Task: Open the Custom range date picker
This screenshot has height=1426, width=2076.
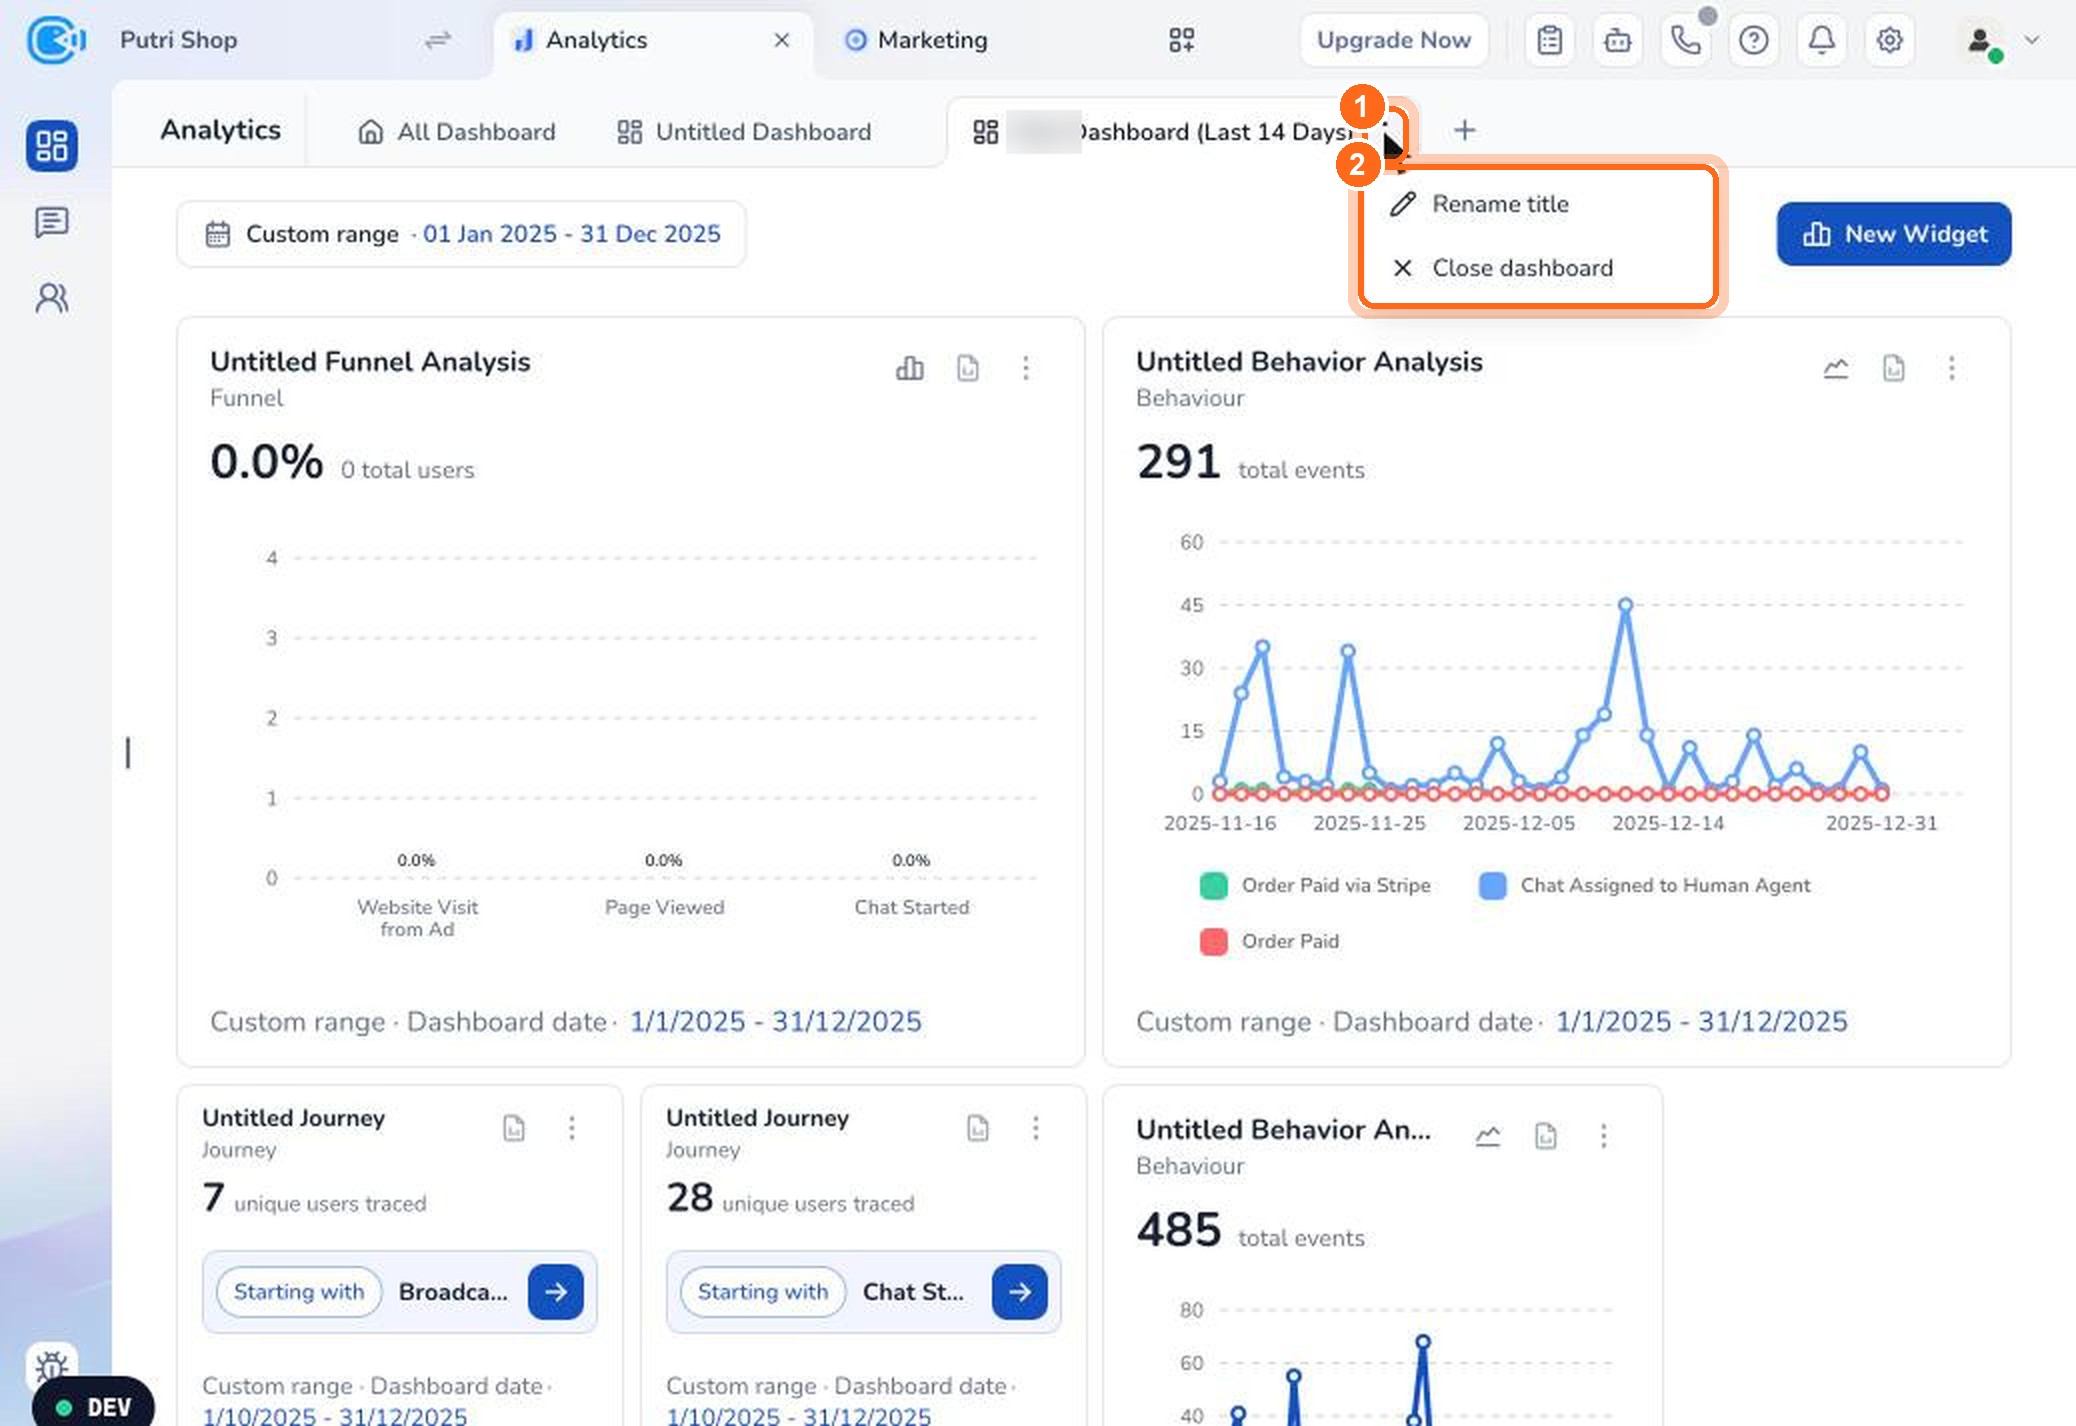Action: coord(461,234)
